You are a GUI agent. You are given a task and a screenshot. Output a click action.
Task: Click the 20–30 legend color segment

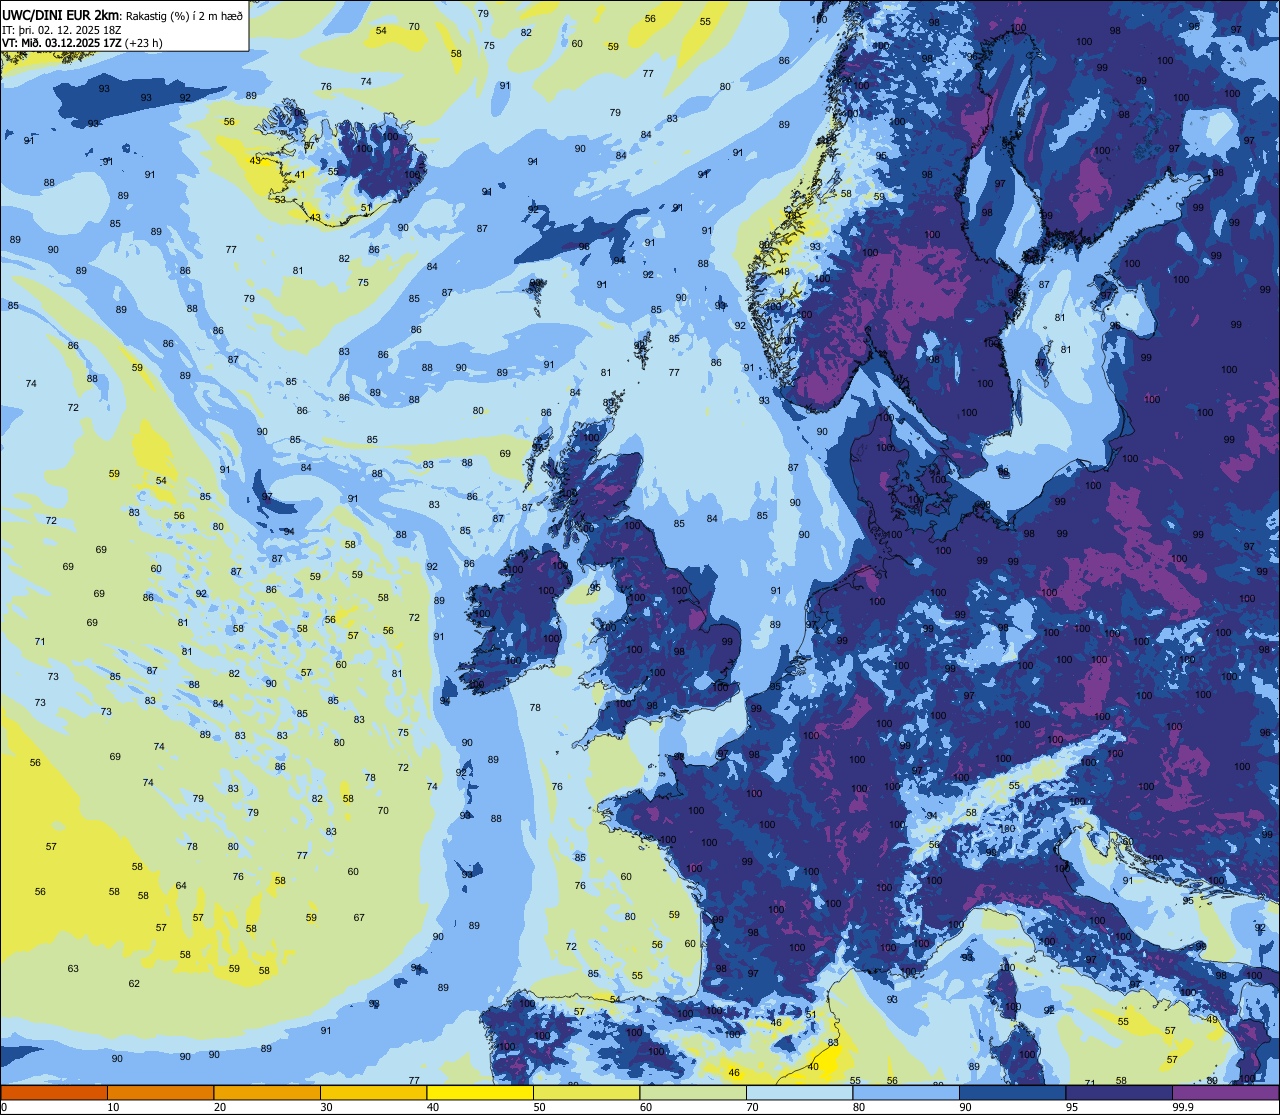(267, 1093)
